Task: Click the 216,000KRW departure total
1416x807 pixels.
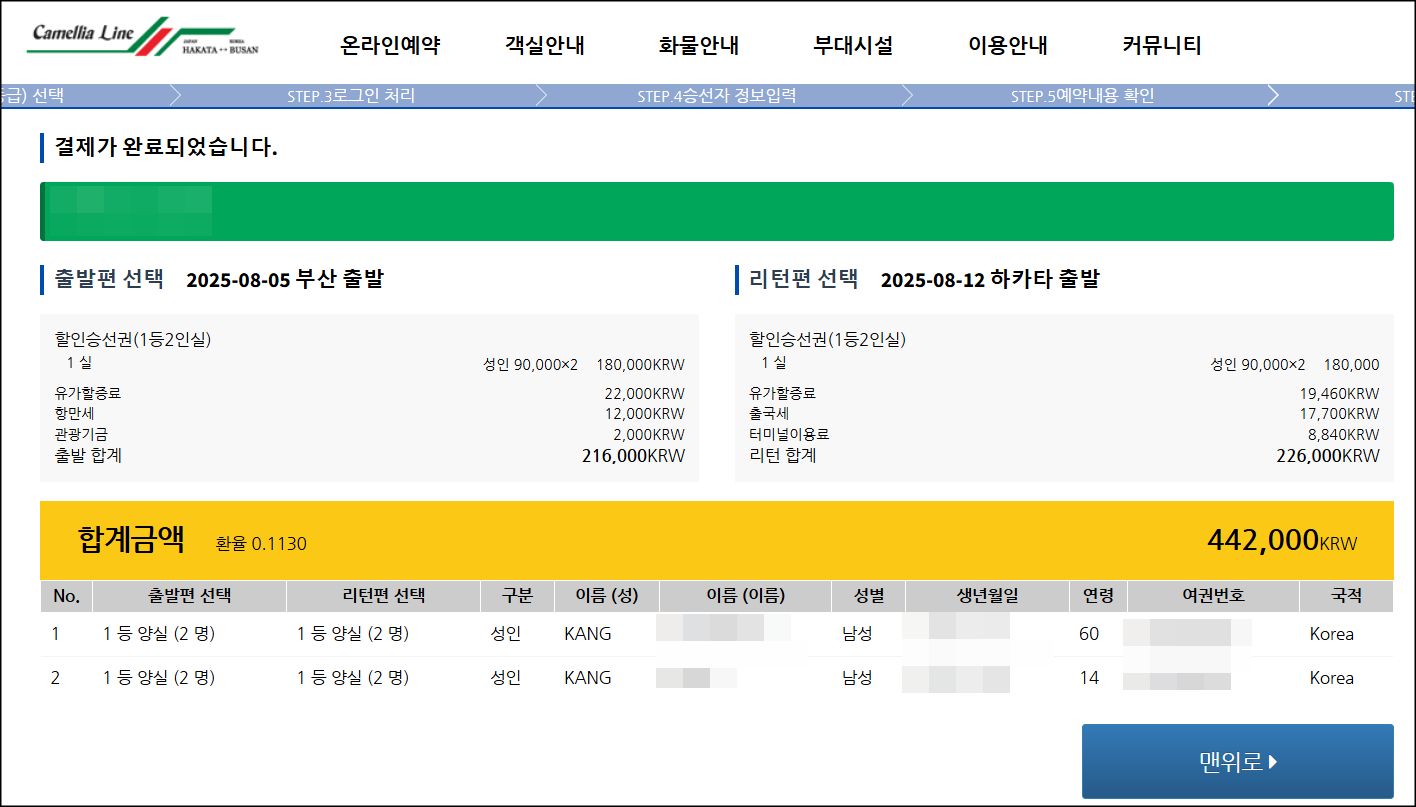Action: tap(633, 456)
